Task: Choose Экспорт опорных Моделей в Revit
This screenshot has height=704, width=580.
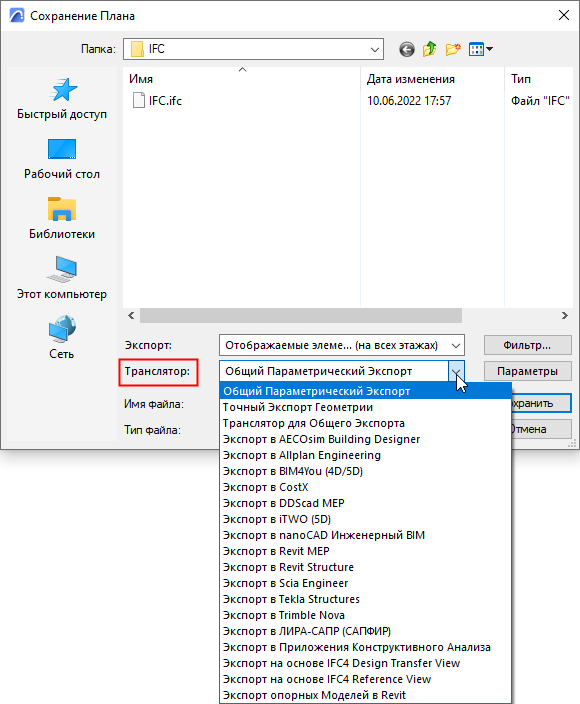Action: pyautogui.click(x=365, y=695)
